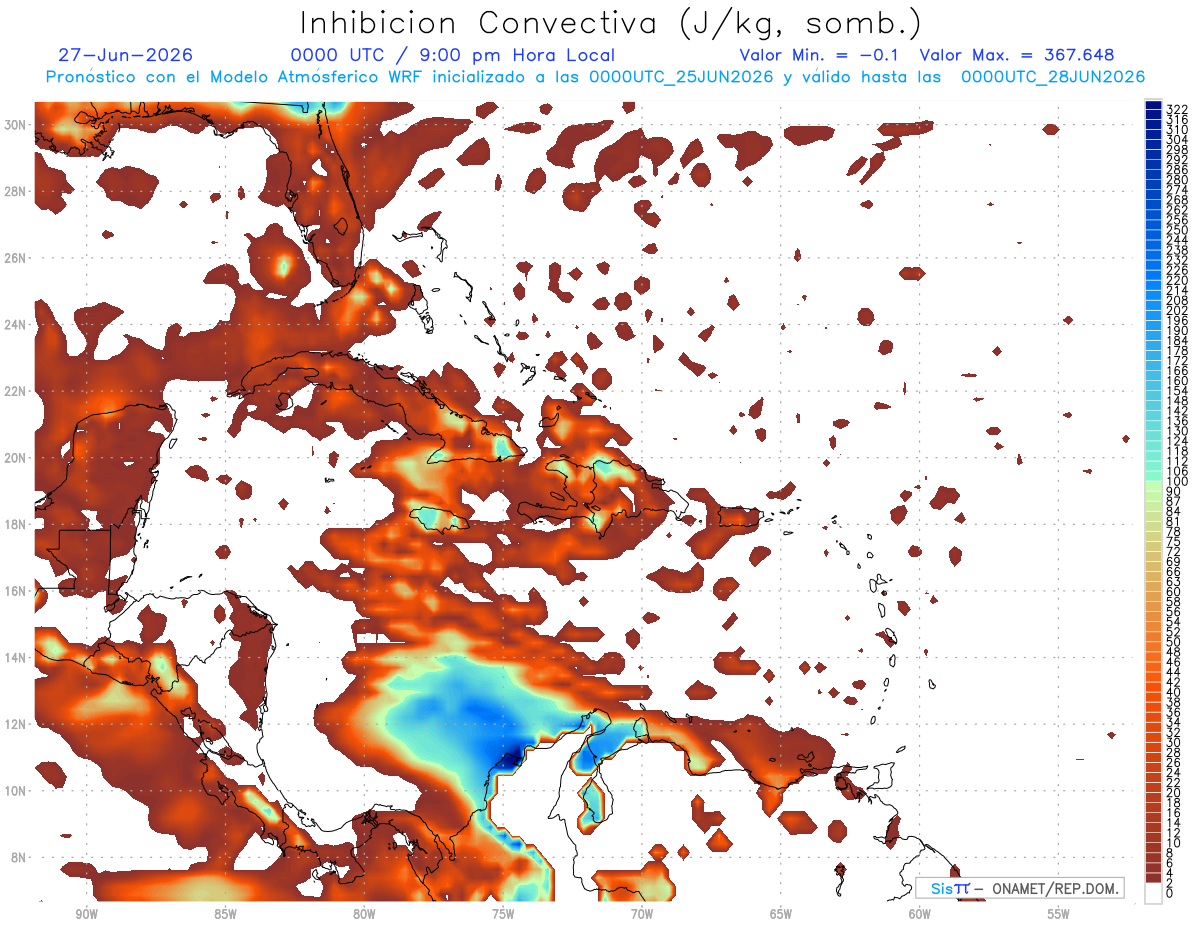Click the "ONAMET/REP.DOM." credit label
This screenshot has height=927, width=1200.
[1049, 888]
